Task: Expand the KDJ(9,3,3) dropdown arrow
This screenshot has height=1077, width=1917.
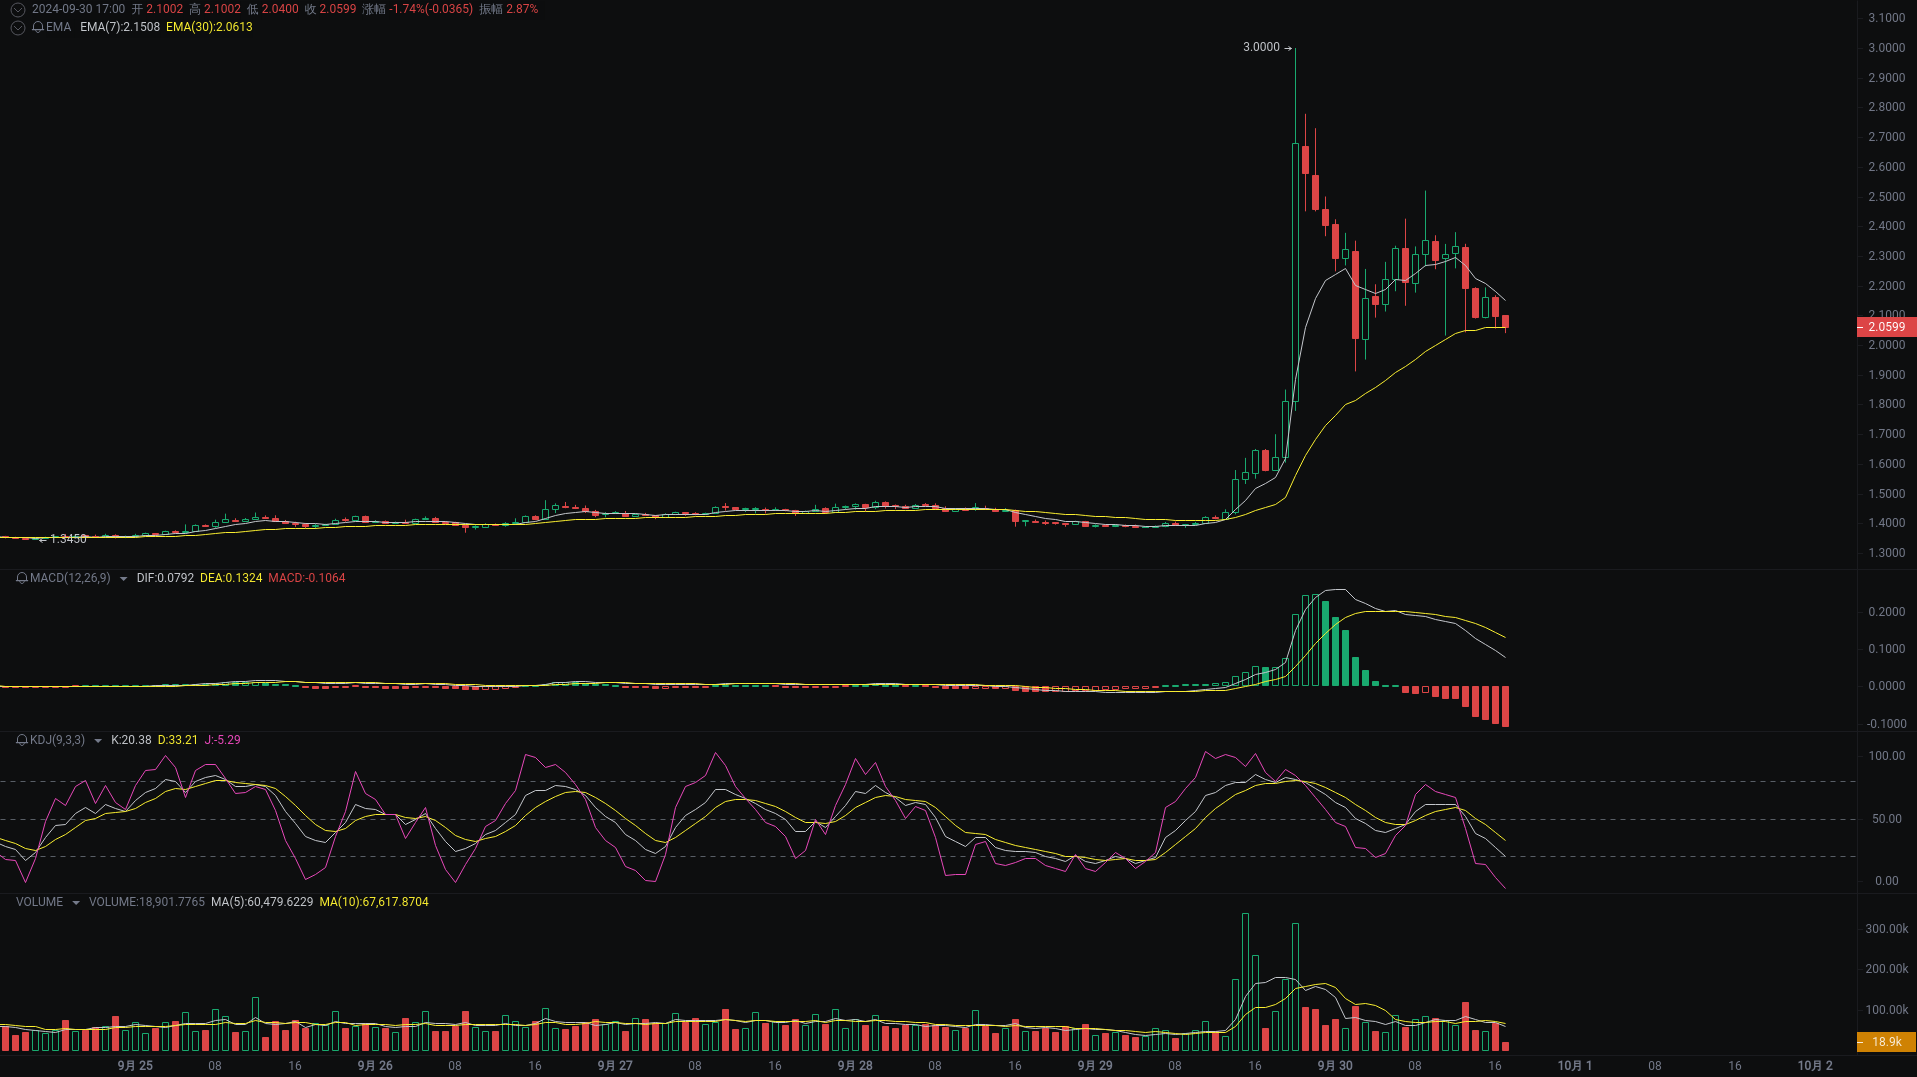Action: pyautogui.click(x=96, y=740)
